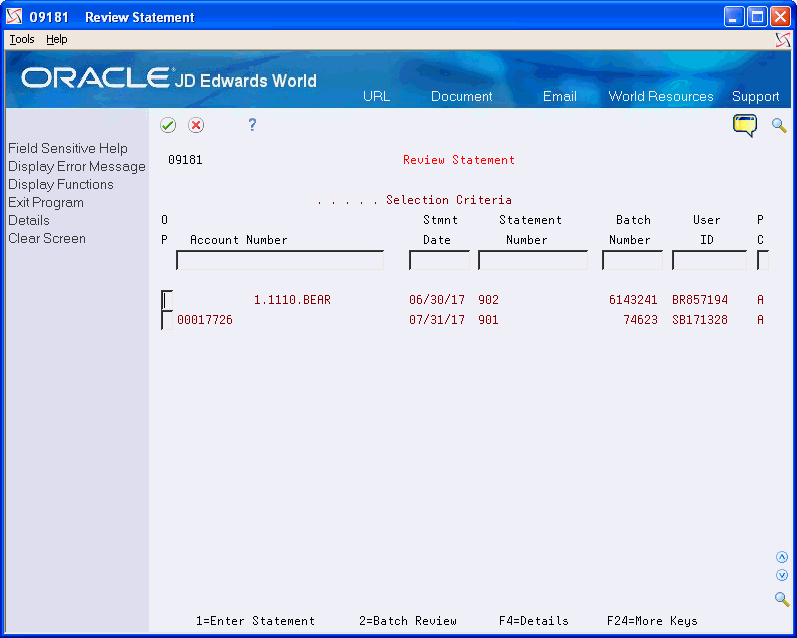This screenshot has width=797, height=638.
Task: Open the Tools menu
Action: coord(22,39)
